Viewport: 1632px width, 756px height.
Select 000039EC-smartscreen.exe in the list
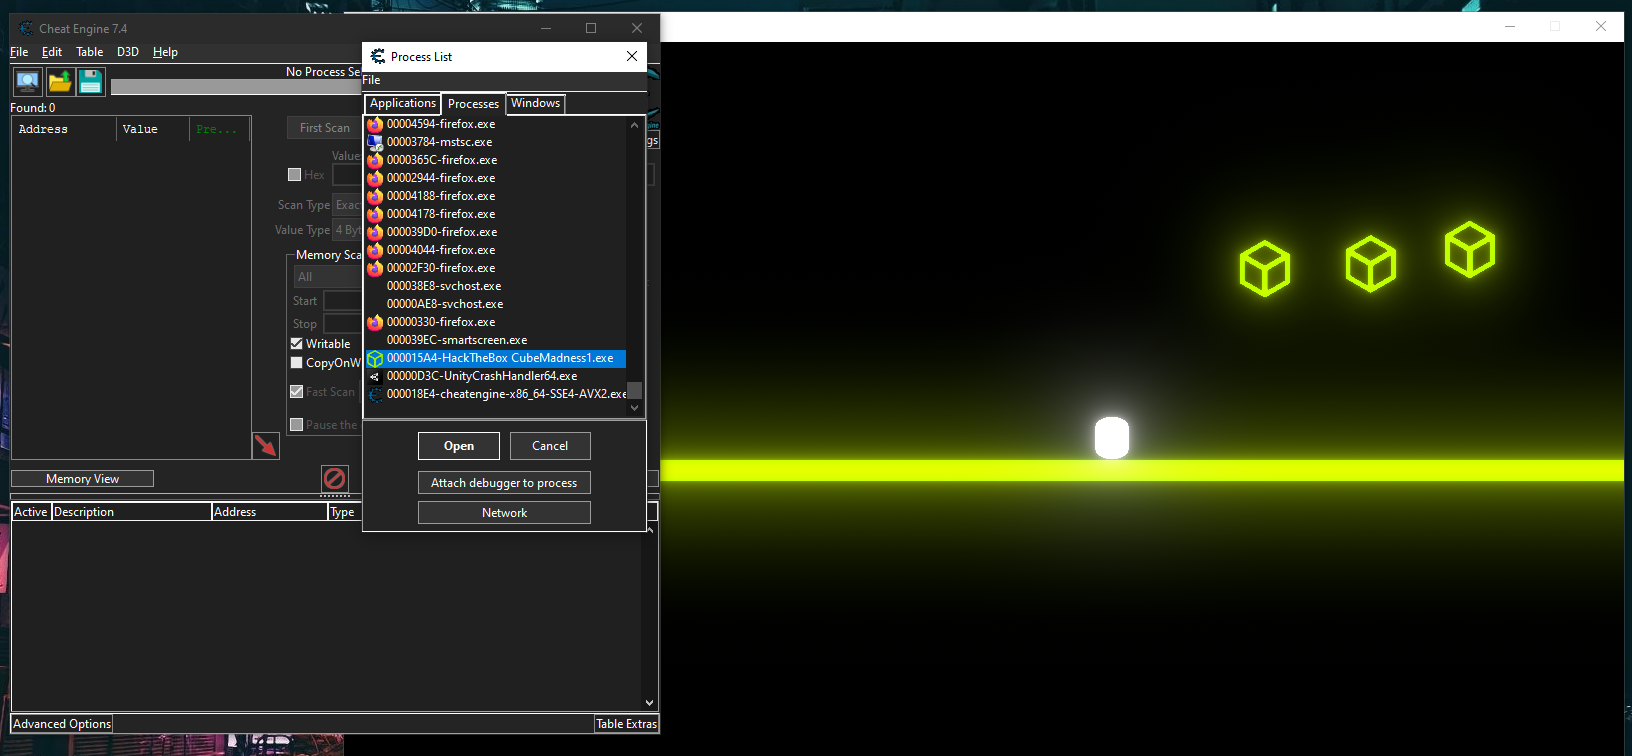(x=496, y=340)
